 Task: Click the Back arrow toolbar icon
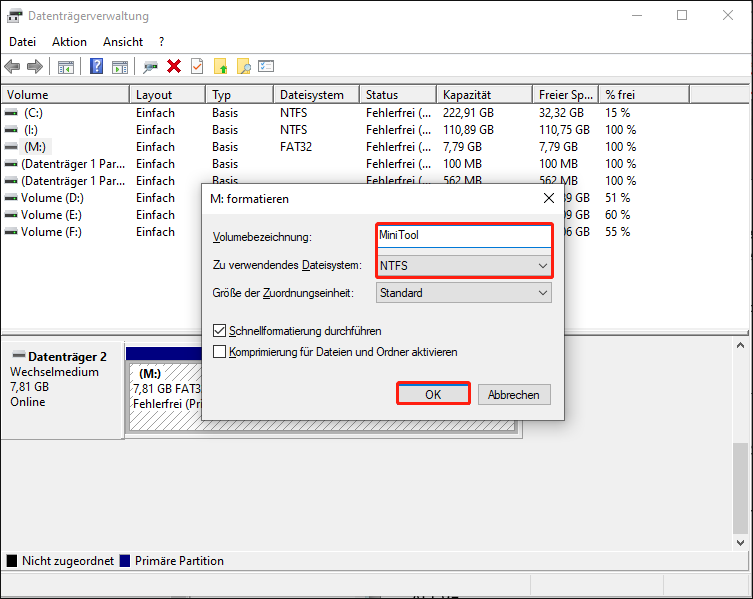click(x=12, y=66)
